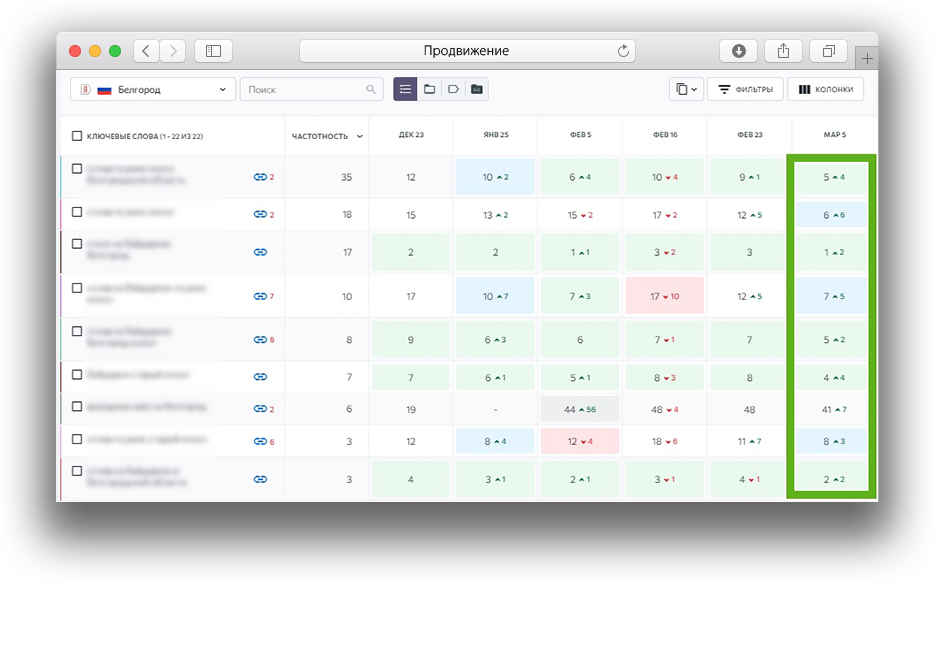Click the link icon in row with frequency 17
Image resolution: width=935 pixels, height=654 pixels.
pyautogui.click(x=260, y=252)
